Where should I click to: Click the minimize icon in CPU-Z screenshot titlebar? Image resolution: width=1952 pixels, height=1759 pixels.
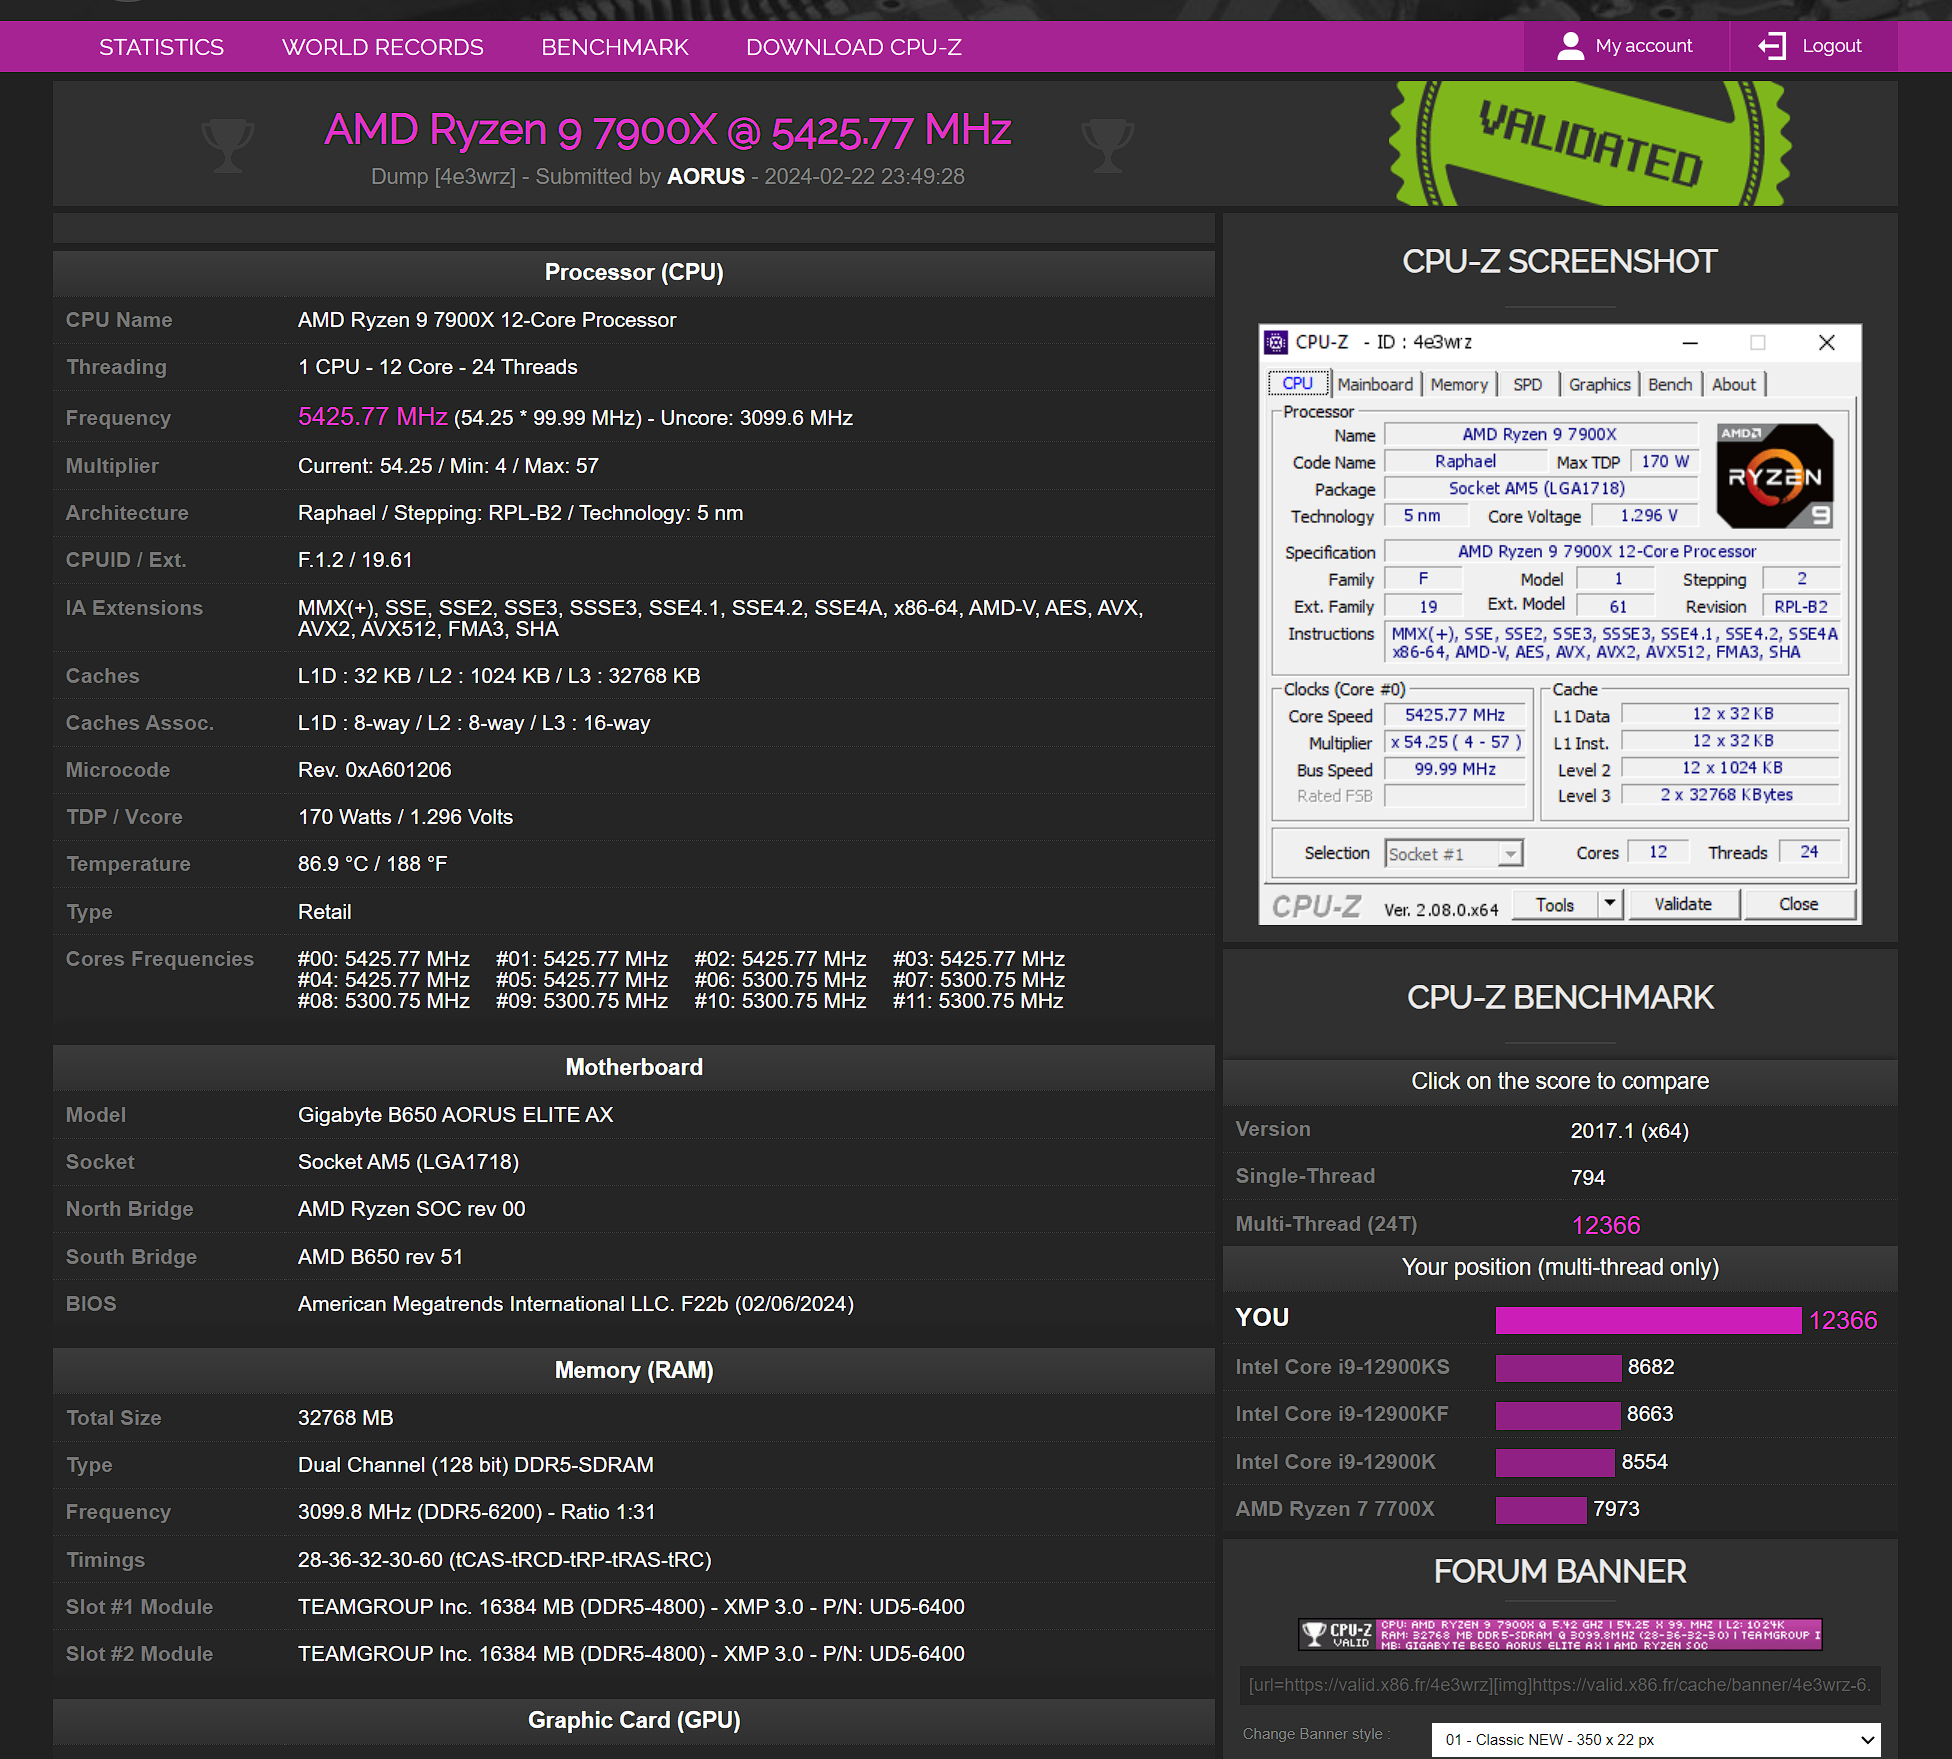1690,342
